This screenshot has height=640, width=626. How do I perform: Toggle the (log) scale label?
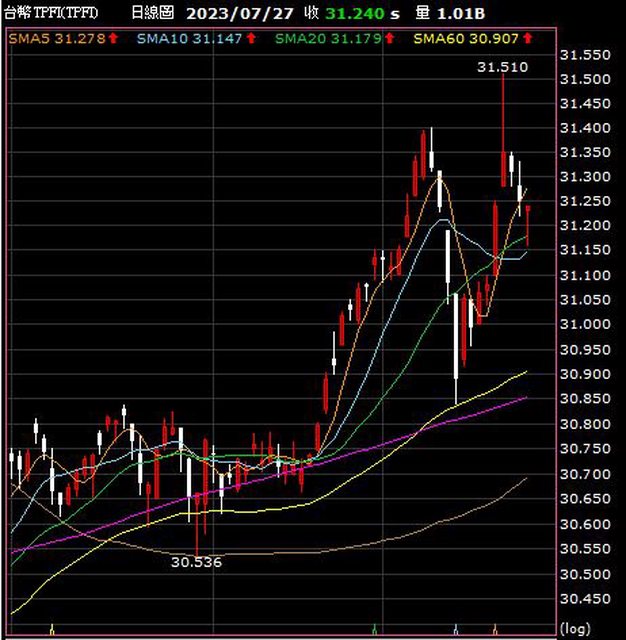(x=578, y=628)
